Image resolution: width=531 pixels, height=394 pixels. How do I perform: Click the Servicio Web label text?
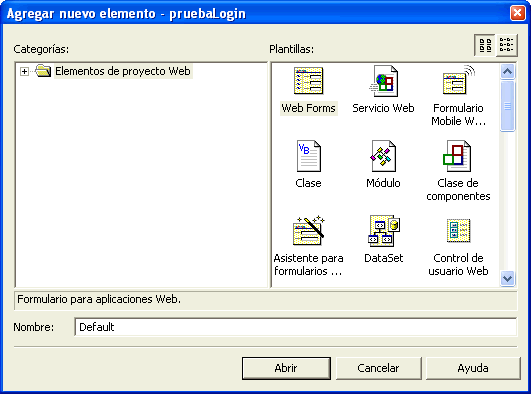coord(383,108)
